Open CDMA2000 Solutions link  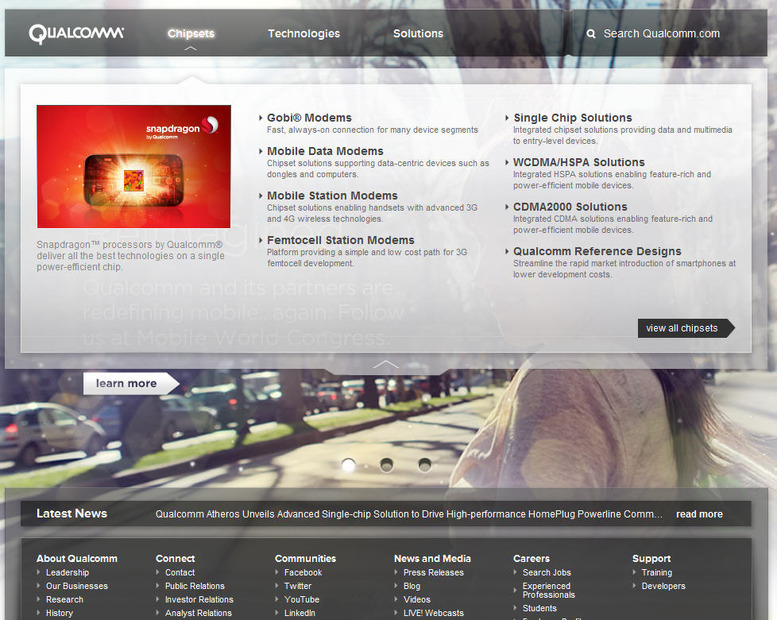570,207
